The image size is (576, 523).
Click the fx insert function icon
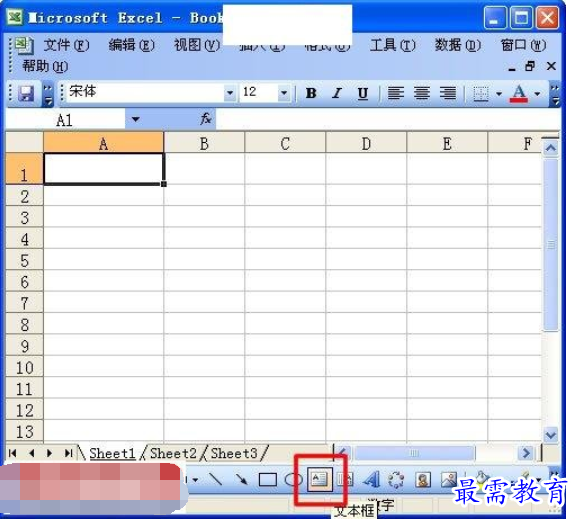click(205, 119)
